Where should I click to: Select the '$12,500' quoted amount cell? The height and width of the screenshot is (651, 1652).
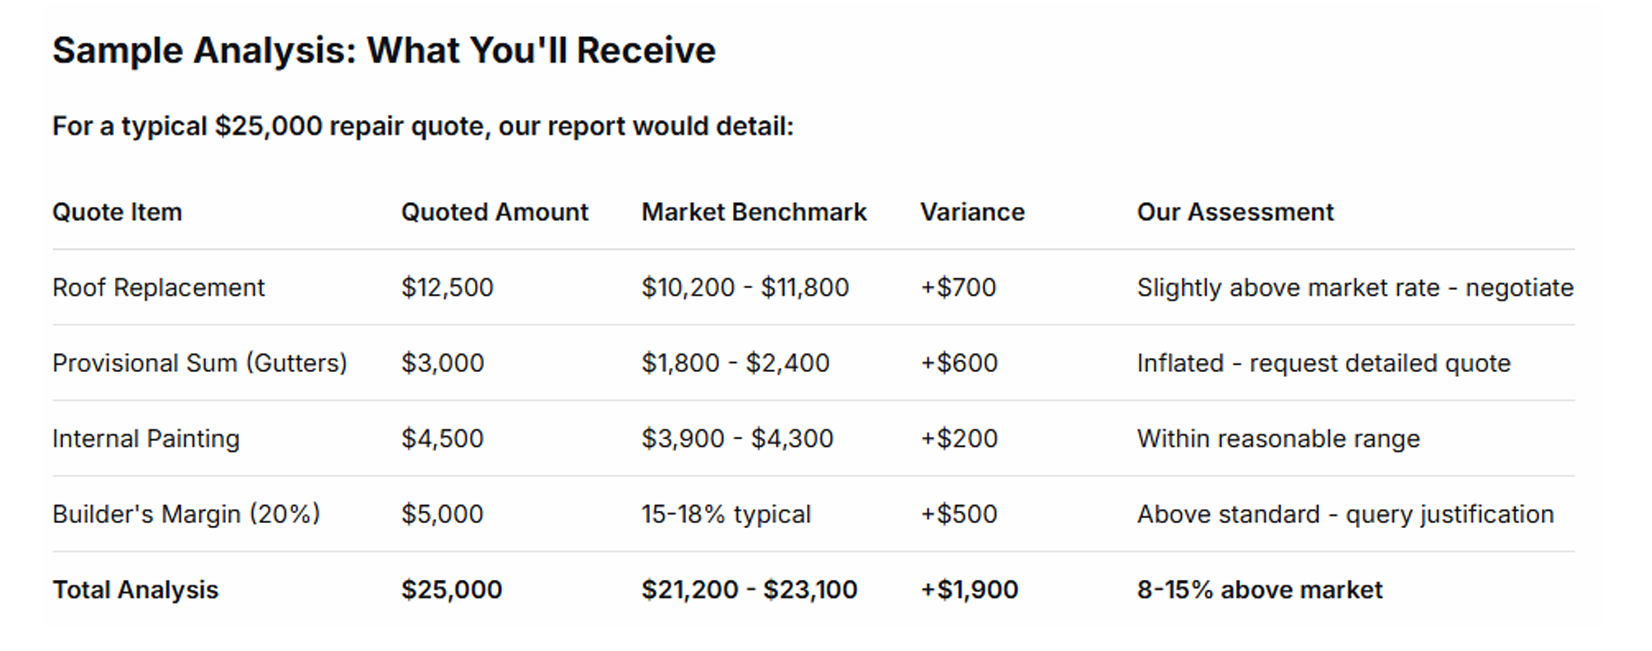(447, 288)
